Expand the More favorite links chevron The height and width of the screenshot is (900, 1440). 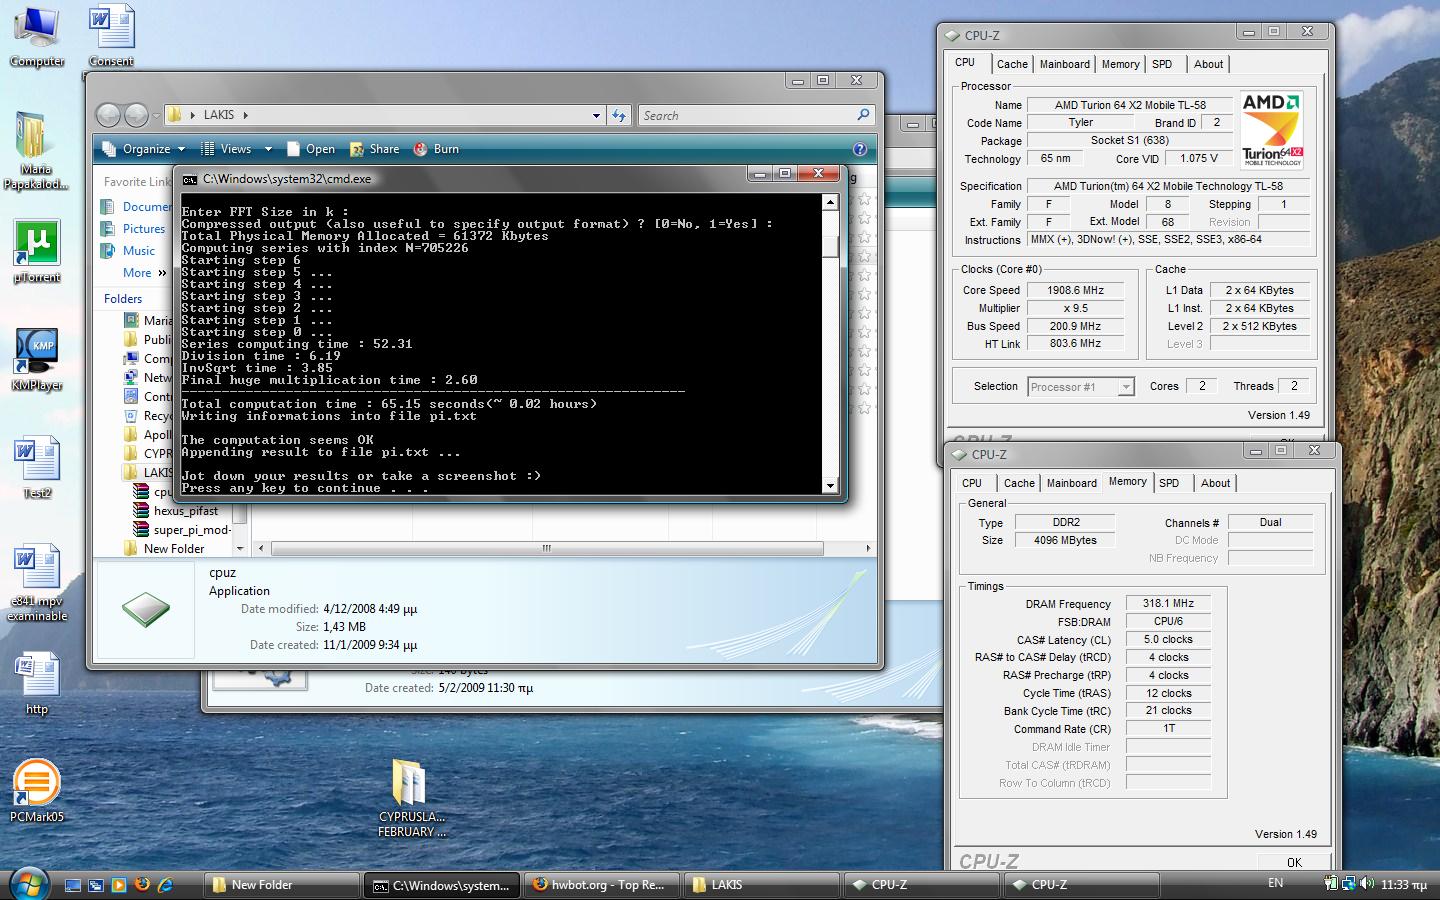(162, 273)
